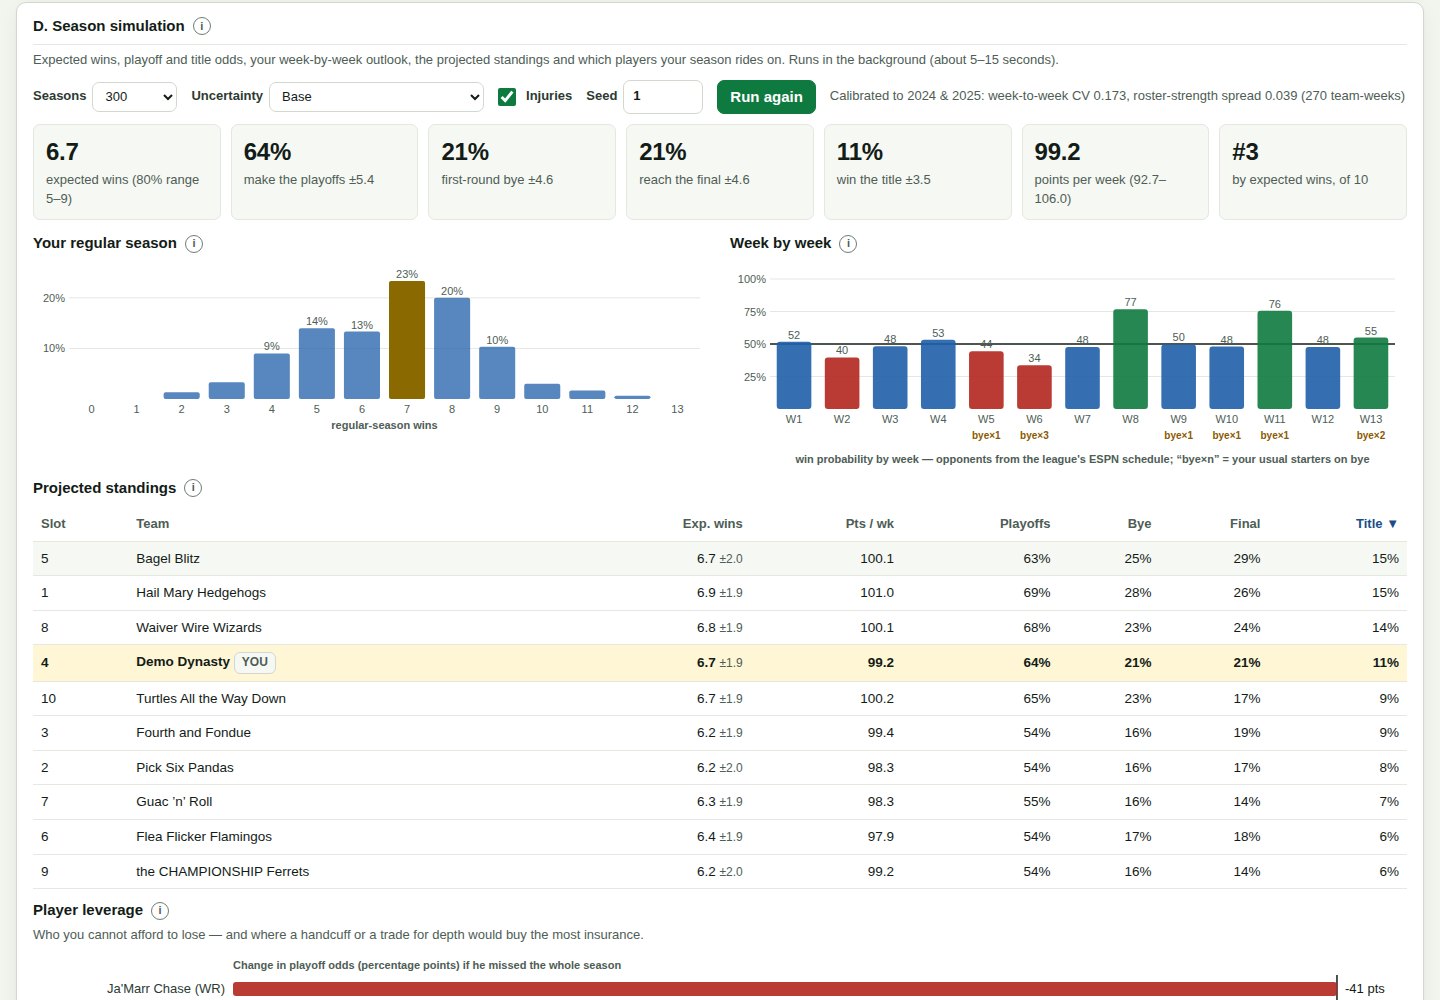Focus the Seed input field
The height and width of the screenshot is (1000, 1440).
(663, 97)
